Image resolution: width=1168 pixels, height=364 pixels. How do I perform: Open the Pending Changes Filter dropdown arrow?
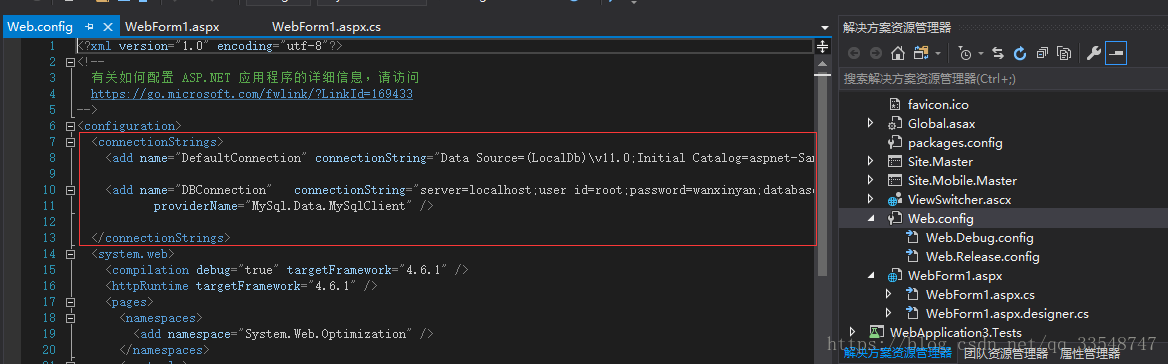pyautogui.click(x=981, y=54)
